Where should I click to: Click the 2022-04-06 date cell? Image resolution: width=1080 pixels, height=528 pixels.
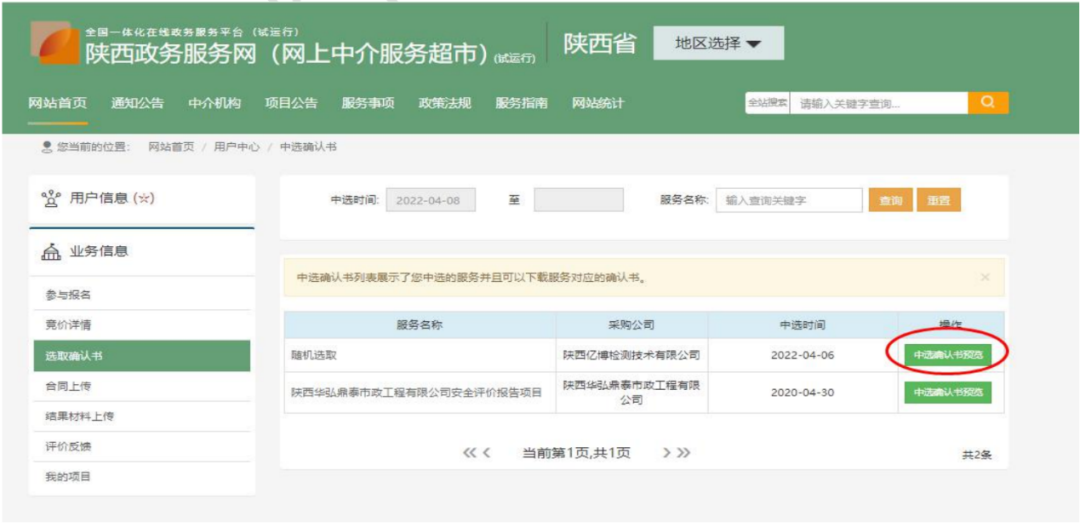[803, 355]
